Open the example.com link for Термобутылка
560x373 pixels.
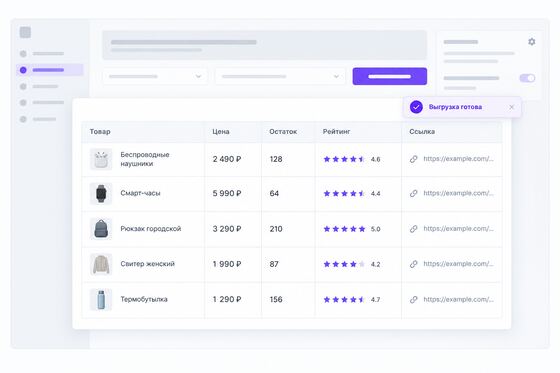pyautogui.click(x=459, y=299)
